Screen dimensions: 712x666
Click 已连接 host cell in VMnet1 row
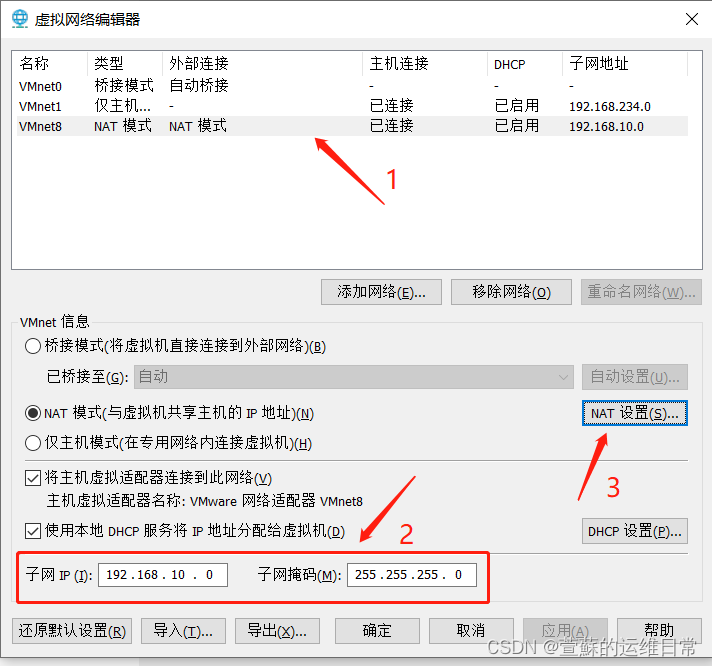pos(391,106)
